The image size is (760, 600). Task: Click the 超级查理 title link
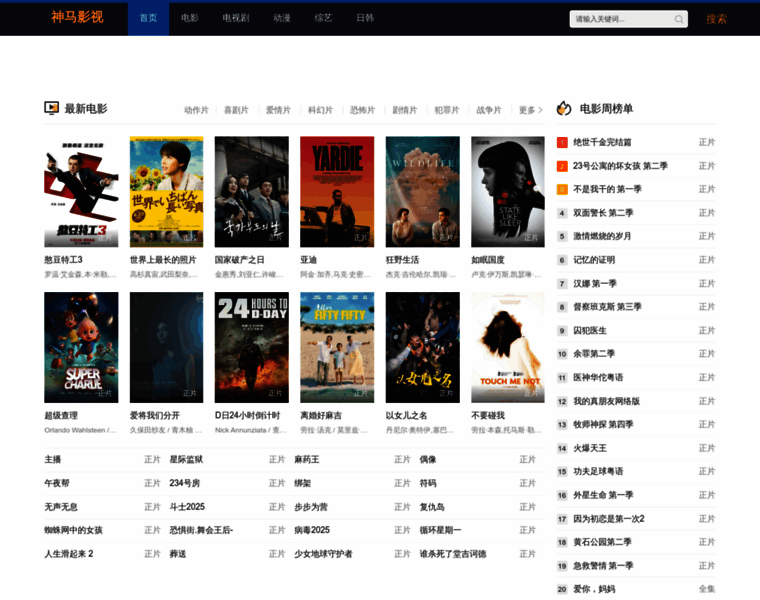click(61, 415)
